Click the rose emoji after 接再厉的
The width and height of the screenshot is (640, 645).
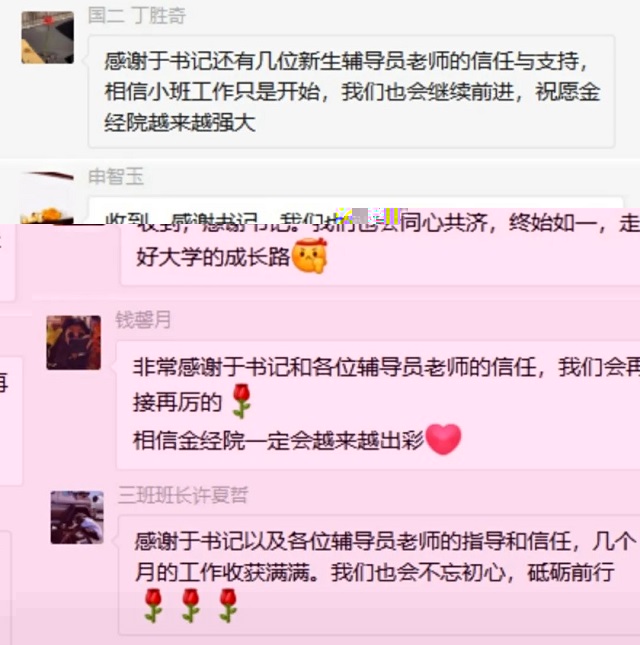(241, 401)
